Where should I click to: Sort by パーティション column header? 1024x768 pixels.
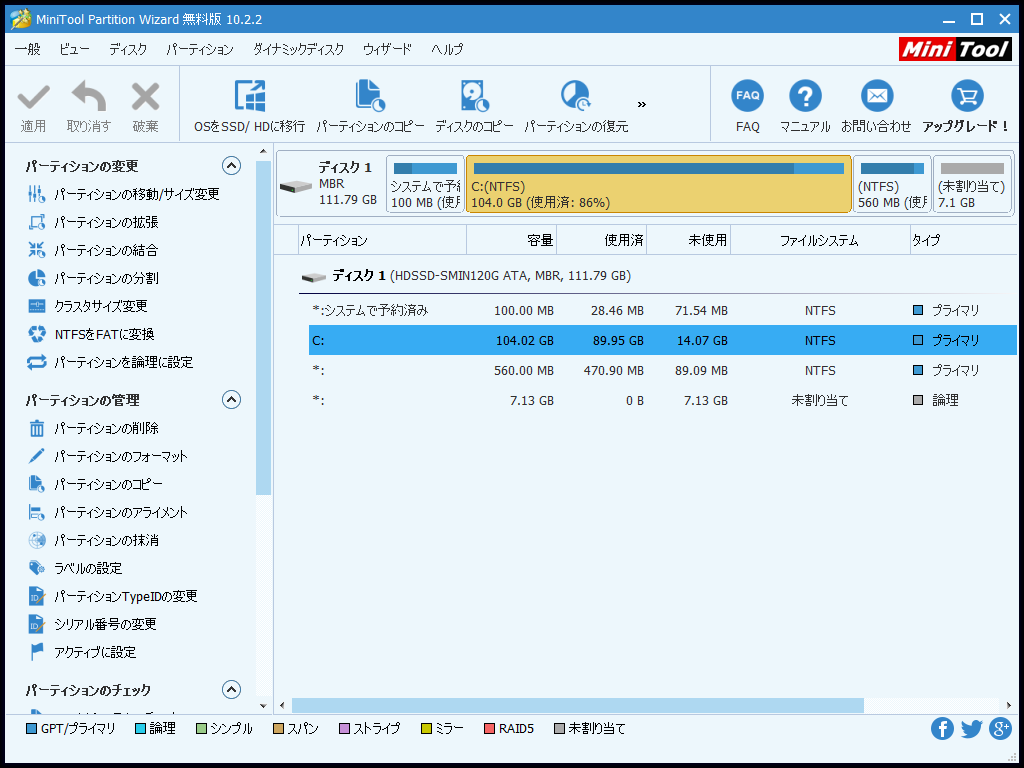click(382, 240)
